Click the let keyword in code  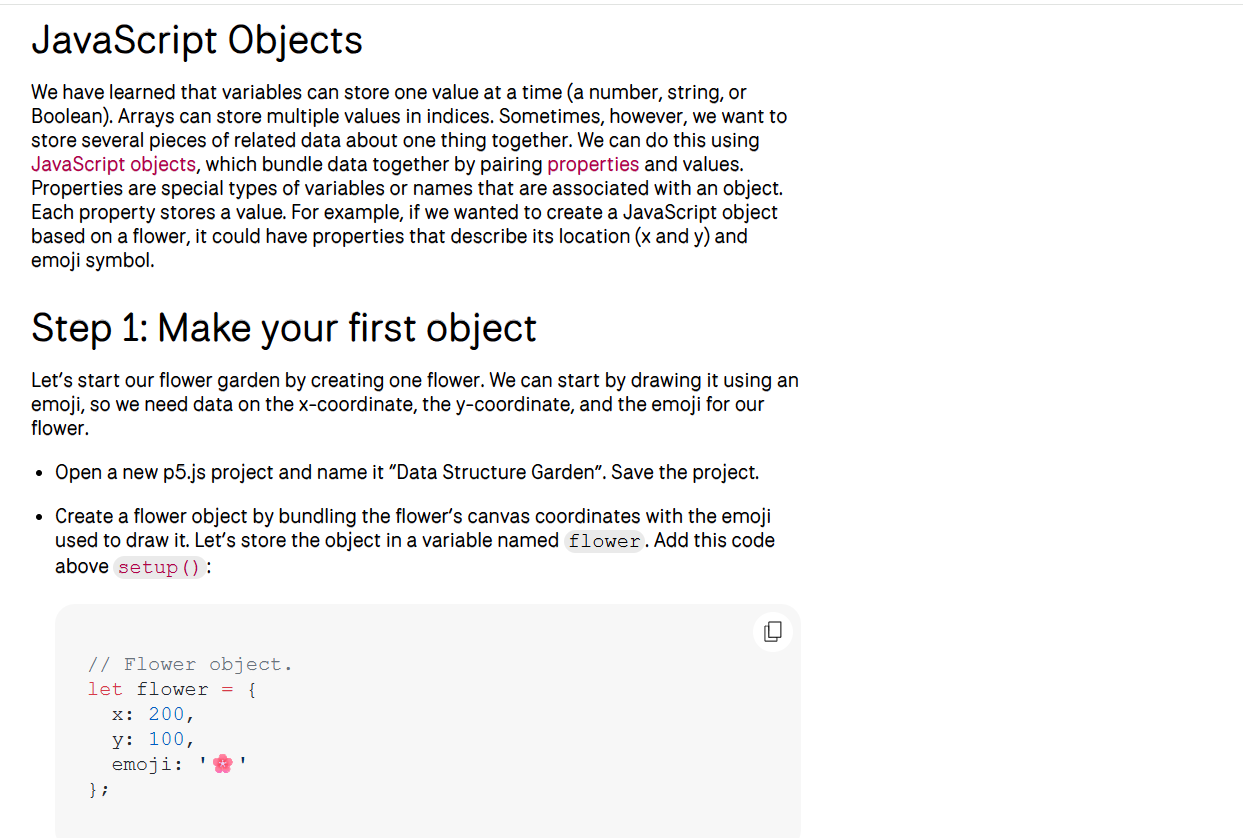pos(105,689)
